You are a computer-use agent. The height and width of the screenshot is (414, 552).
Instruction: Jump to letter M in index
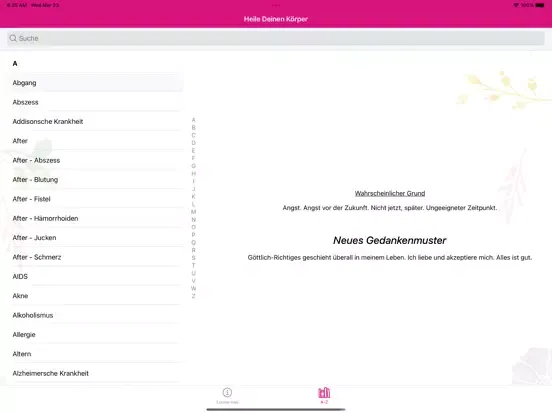193,212
